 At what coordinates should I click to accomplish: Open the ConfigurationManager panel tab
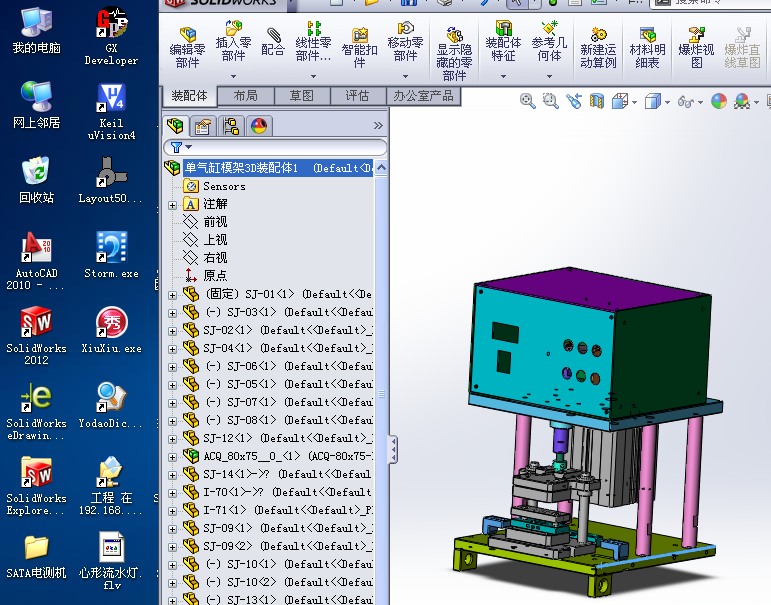[x=231, y=126]
